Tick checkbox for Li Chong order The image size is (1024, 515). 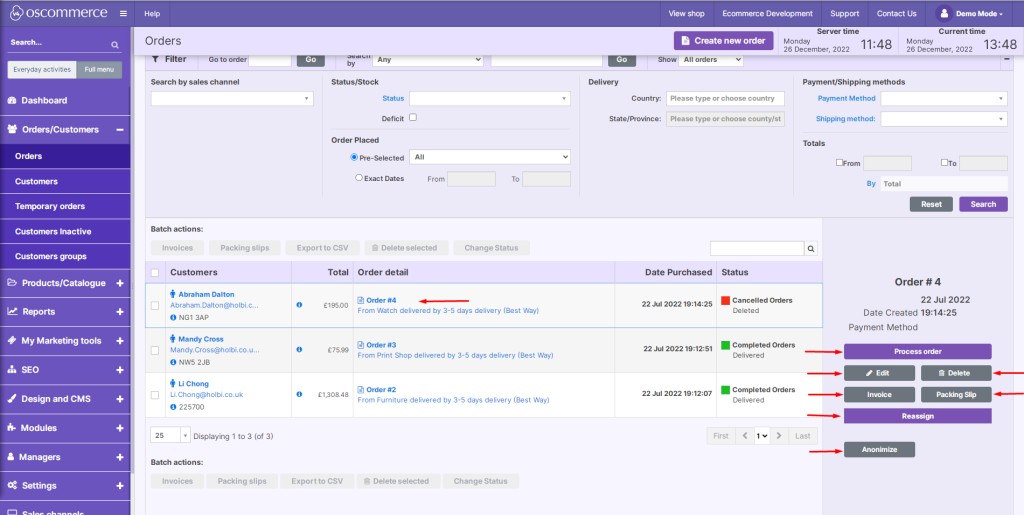pos(155,395)
